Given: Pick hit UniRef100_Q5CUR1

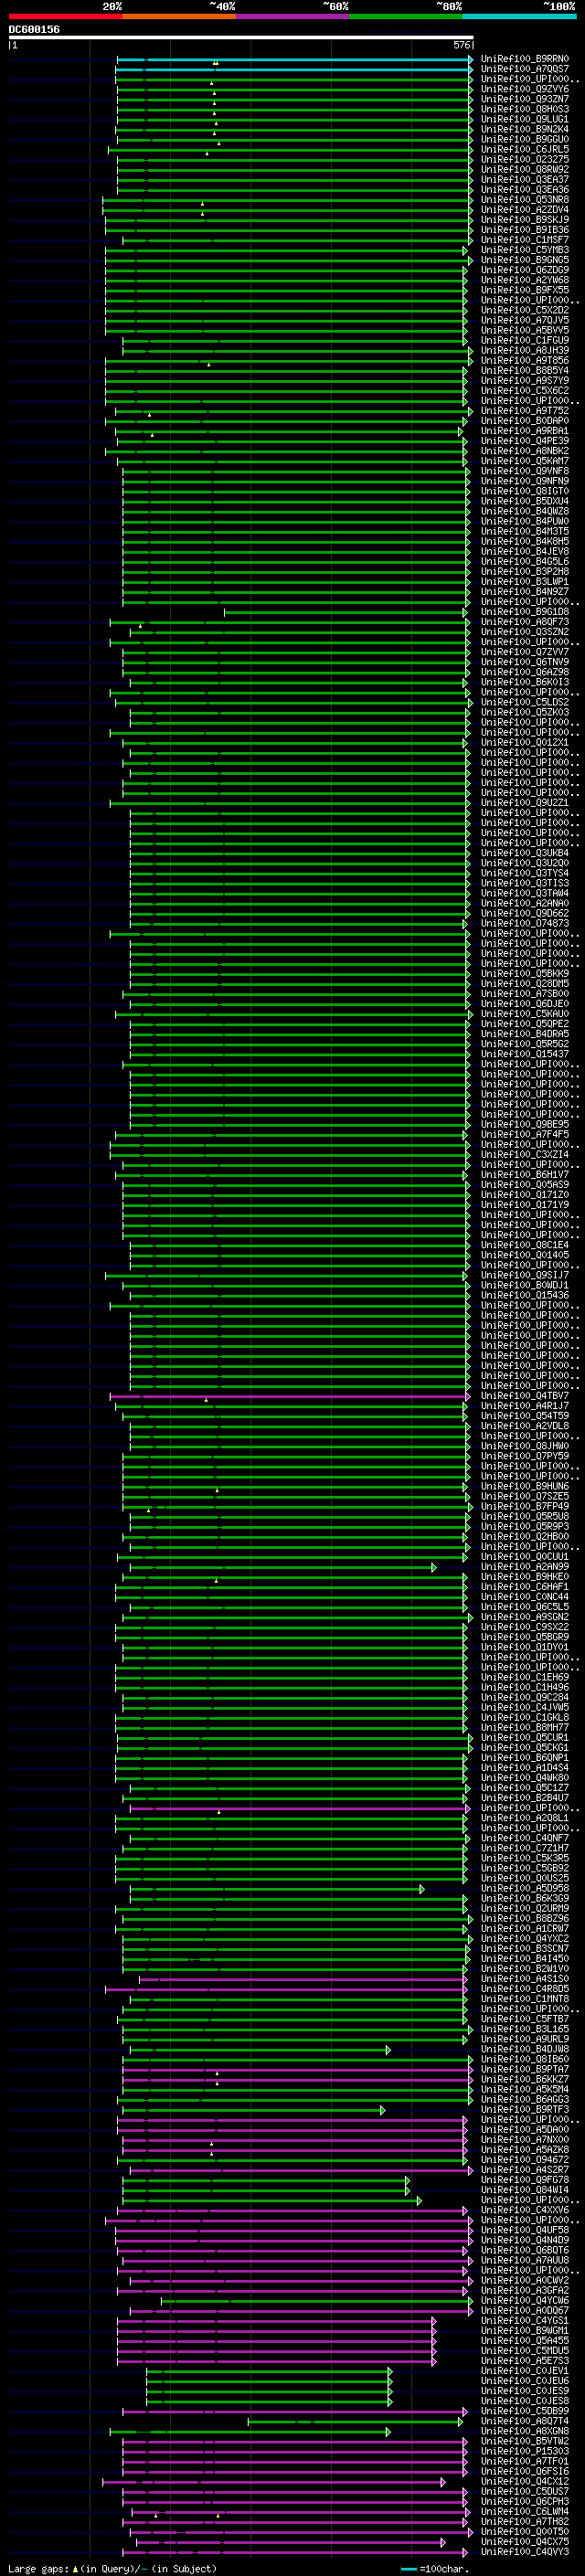Looking at the screenshot, I should click(525, 1738).
